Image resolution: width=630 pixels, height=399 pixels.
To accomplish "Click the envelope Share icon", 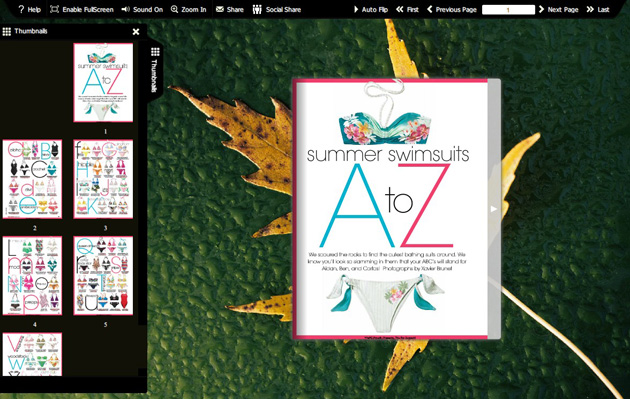I will pyautogui.click(x=220, y=9).
